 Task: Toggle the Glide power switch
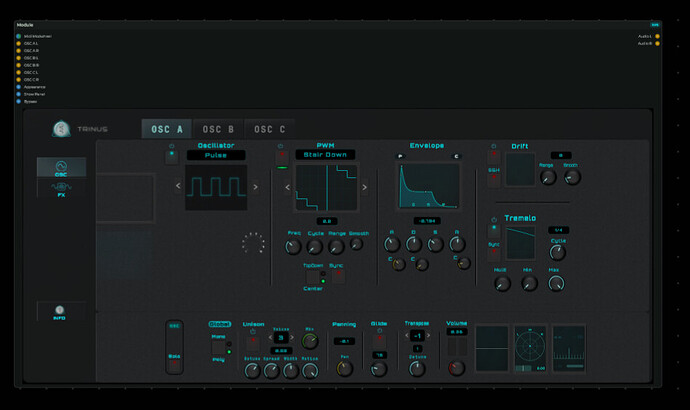pyautogui.click(x=379, y=341)
